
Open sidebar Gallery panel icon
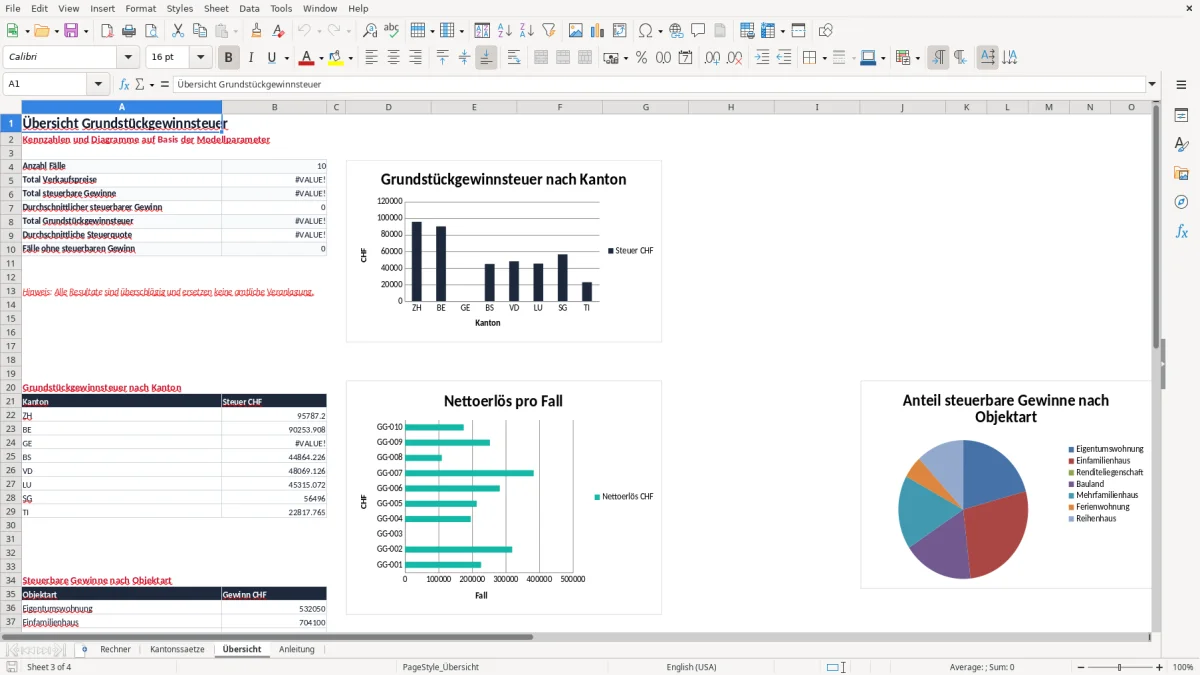pos(1181,173)
